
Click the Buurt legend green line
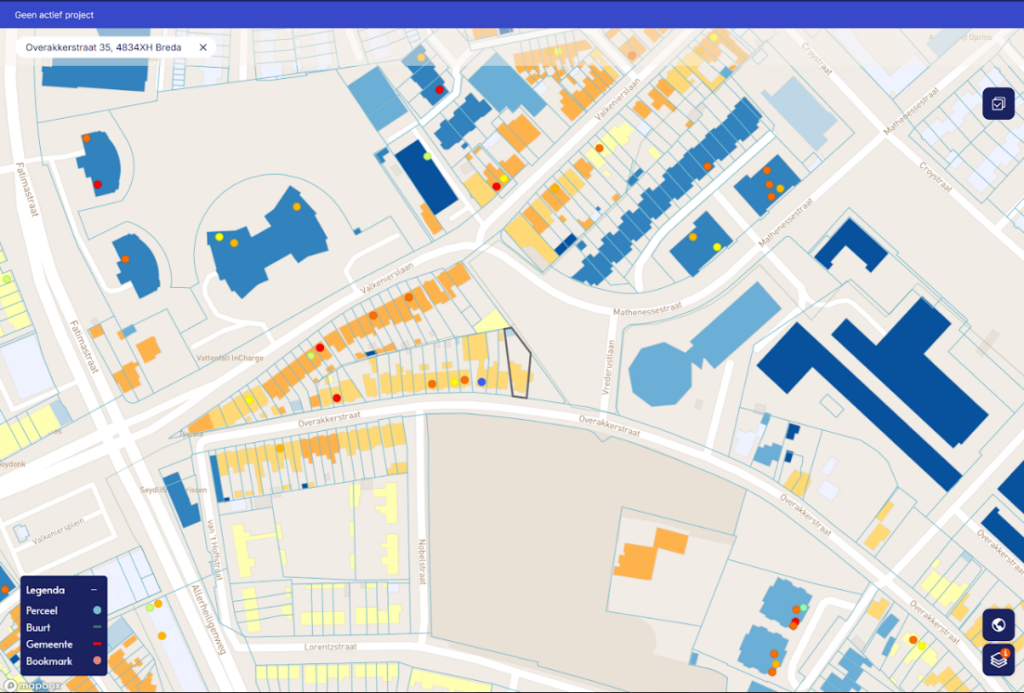coord(97,627)
